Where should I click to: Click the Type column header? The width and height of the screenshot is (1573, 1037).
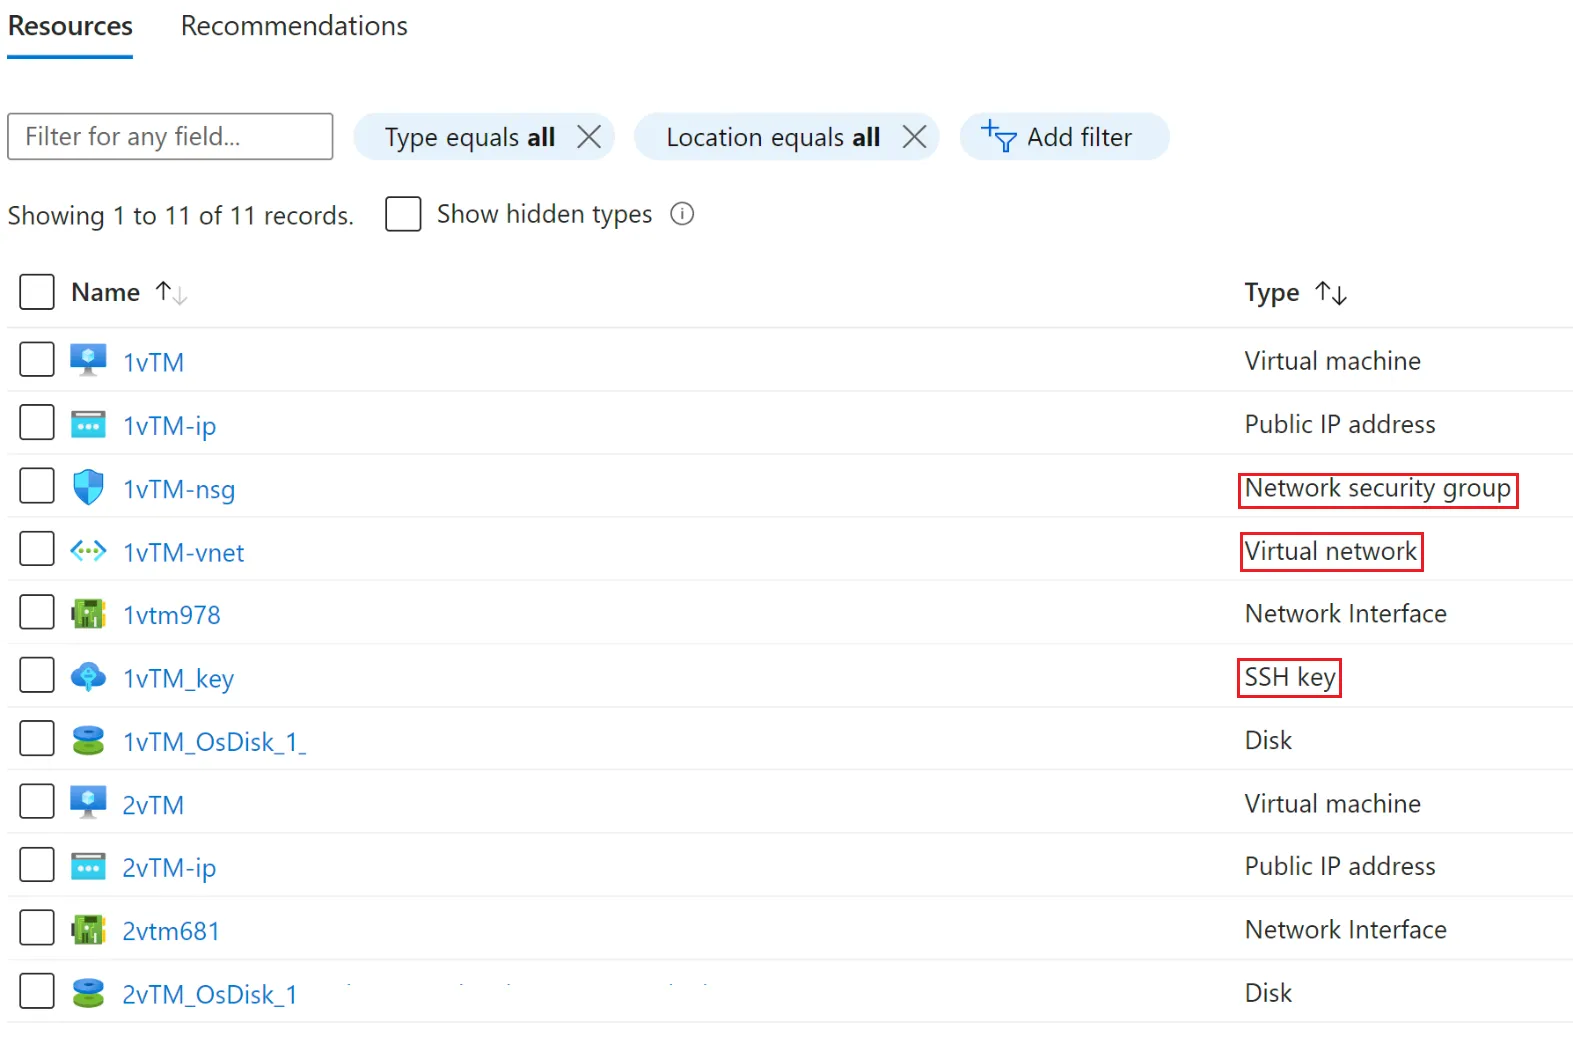click(x=1271, y=293)
